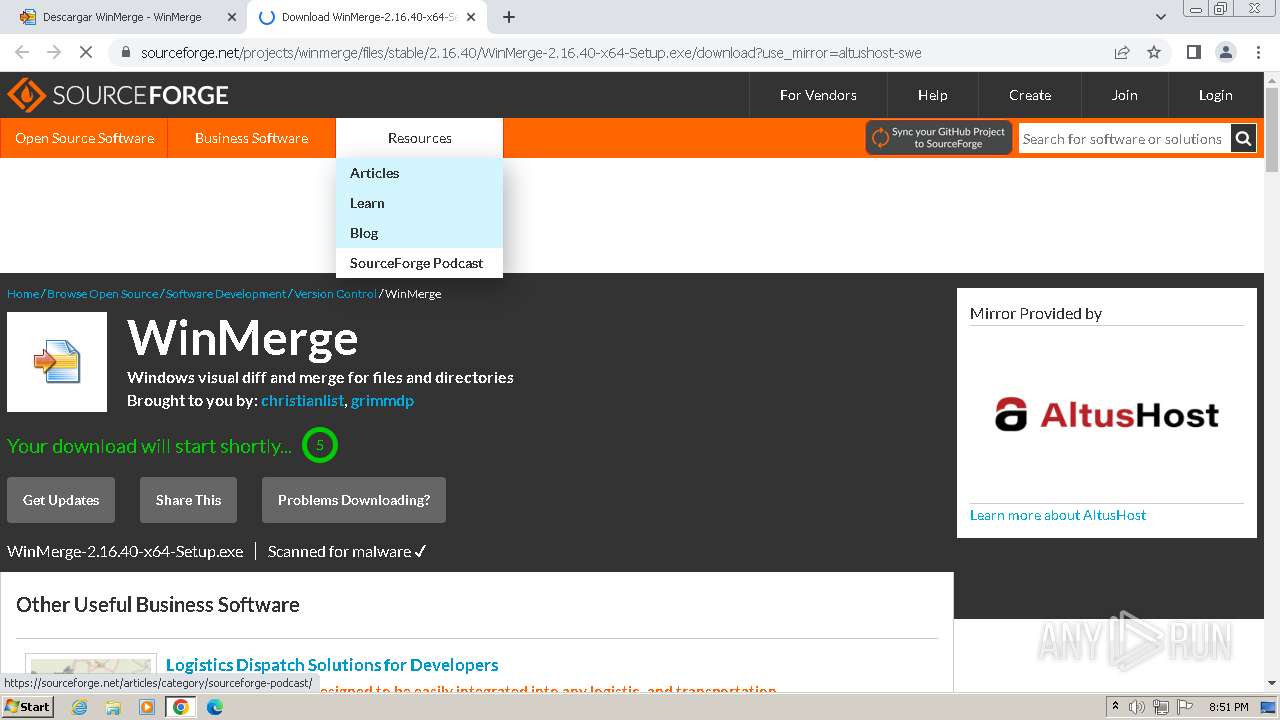Select Articles from the Resources dropdown
This screenshot has height=720, width=1280.
419,173
